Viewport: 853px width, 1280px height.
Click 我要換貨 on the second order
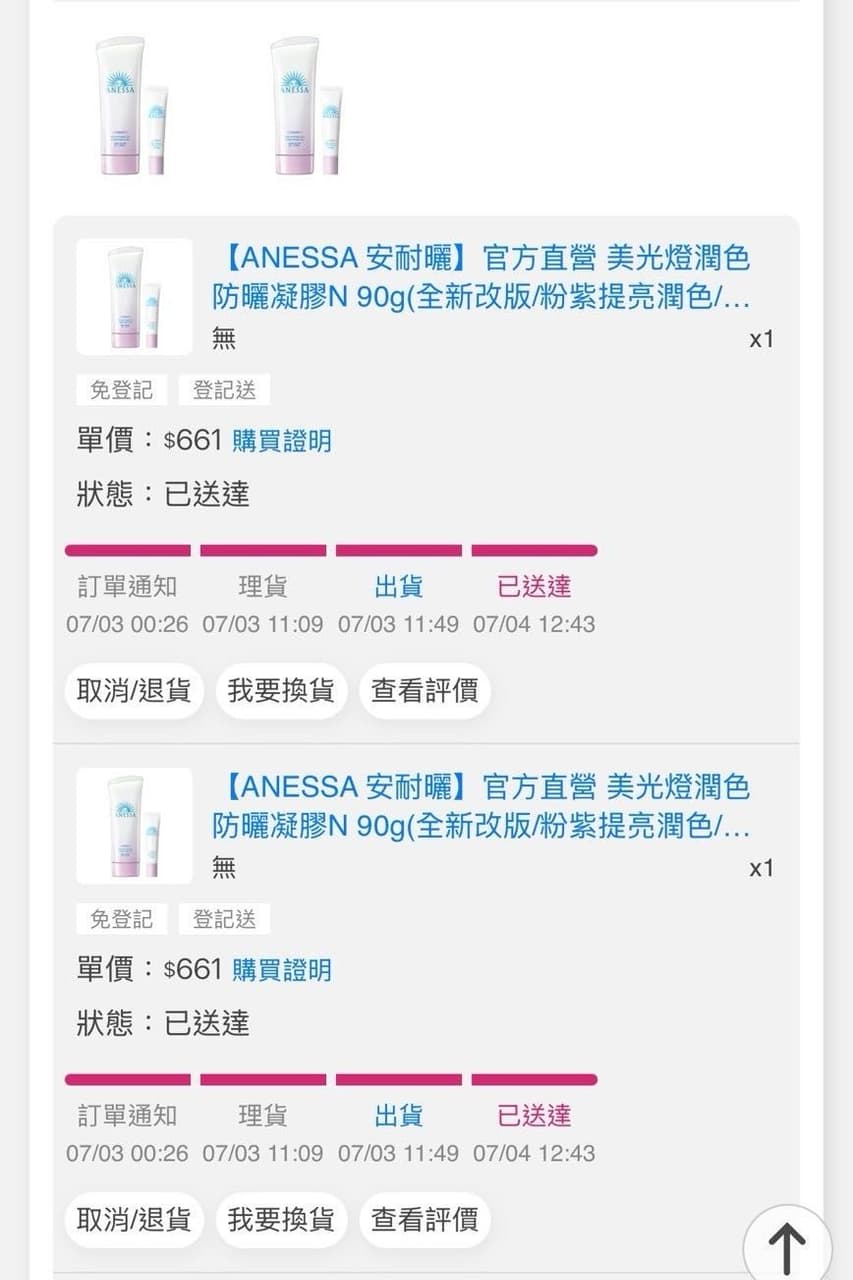[x=281, y=1220]
